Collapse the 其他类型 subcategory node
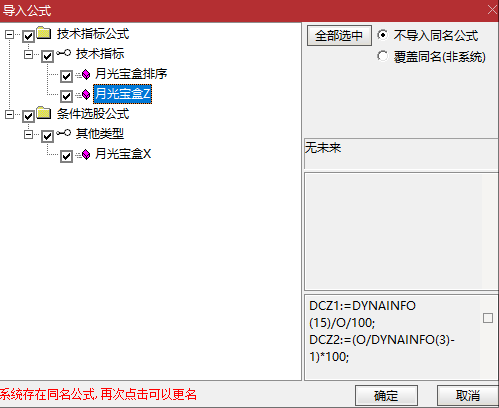 [29, 134]
